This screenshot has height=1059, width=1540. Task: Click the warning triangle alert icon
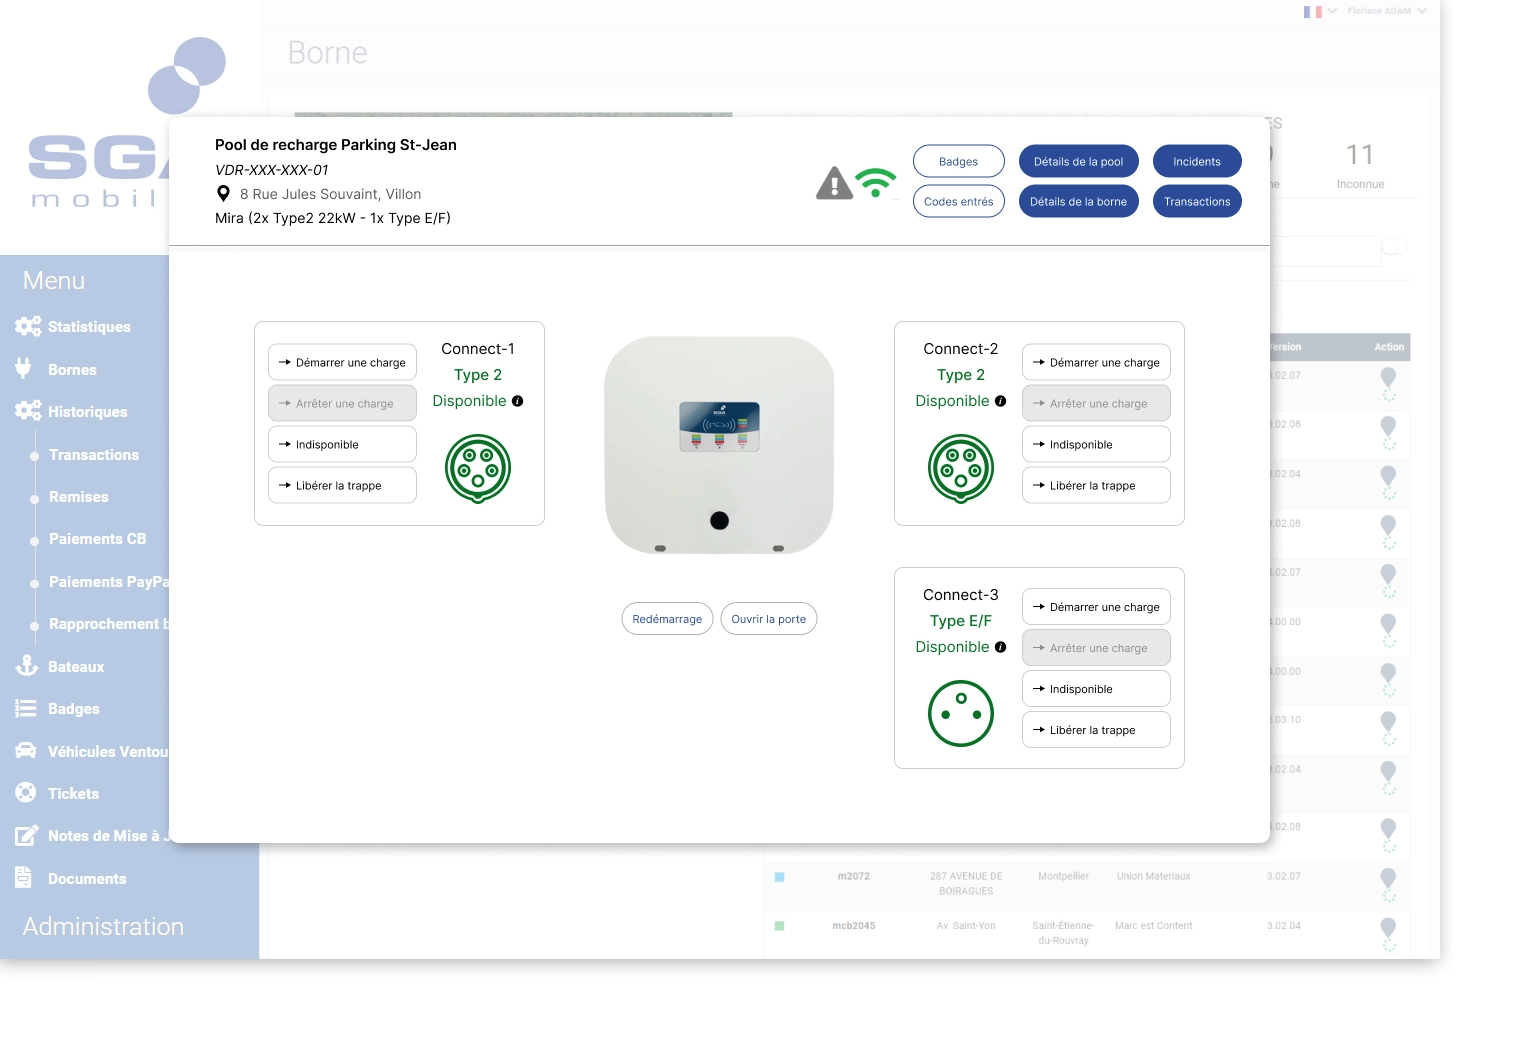click(834, 183)
